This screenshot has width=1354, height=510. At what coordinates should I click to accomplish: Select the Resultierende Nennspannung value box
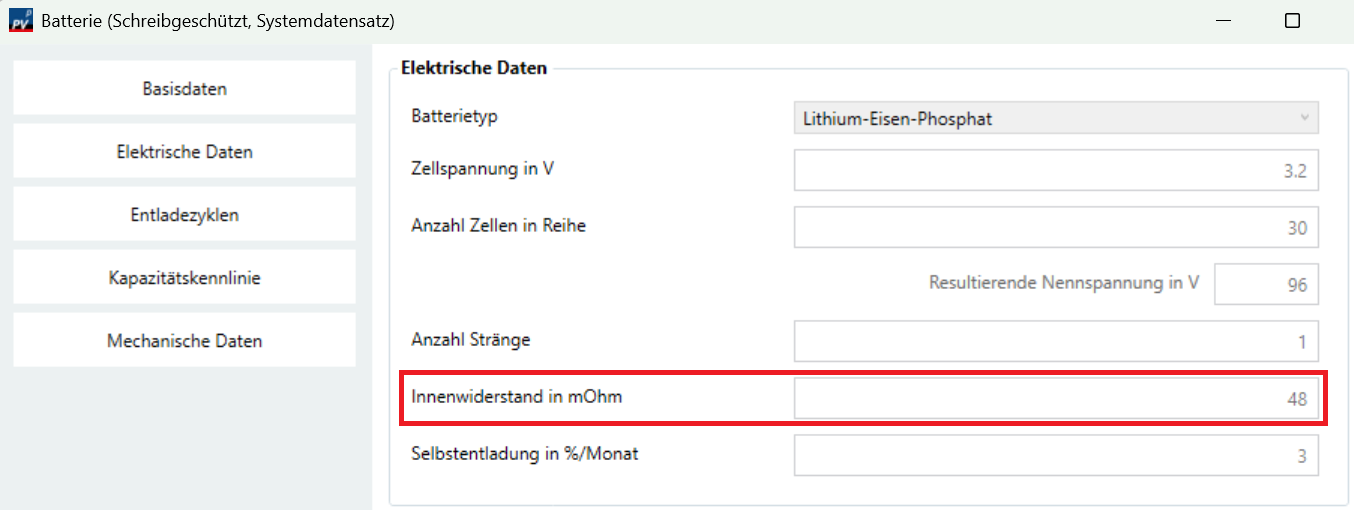click(x=1266, y=285)
